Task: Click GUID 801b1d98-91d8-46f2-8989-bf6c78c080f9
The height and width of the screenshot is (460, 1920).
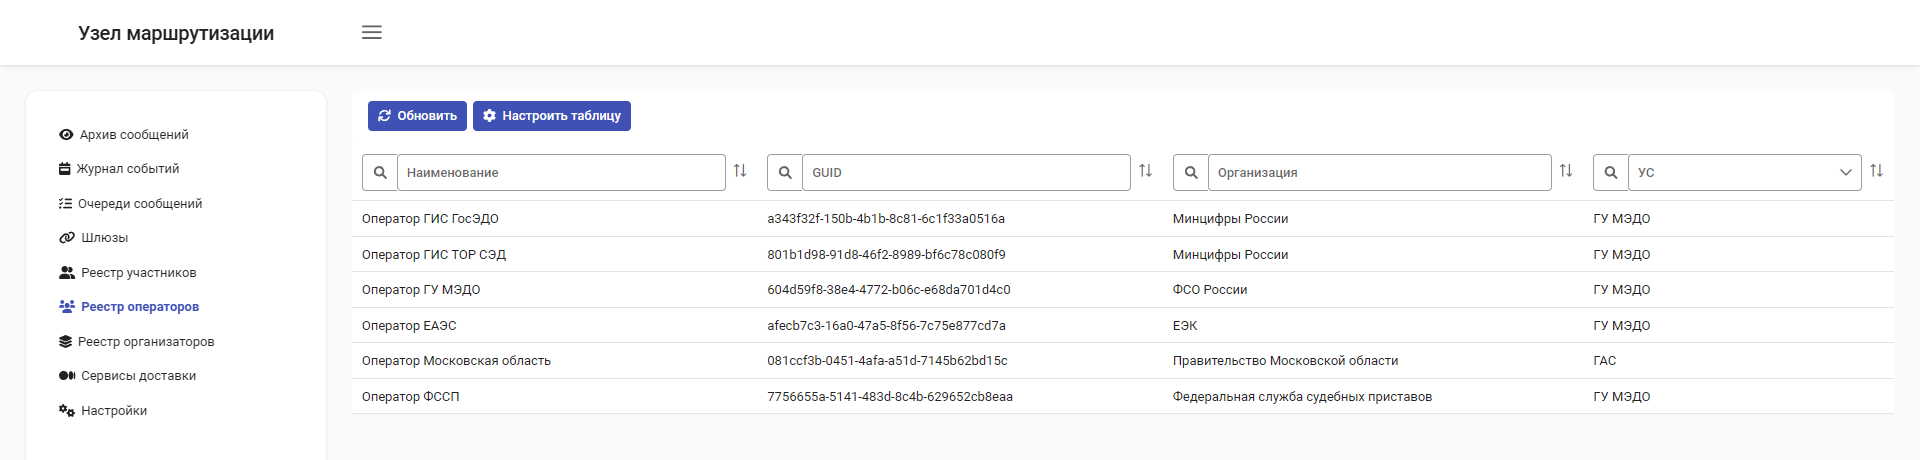Action: coord(886,255)
